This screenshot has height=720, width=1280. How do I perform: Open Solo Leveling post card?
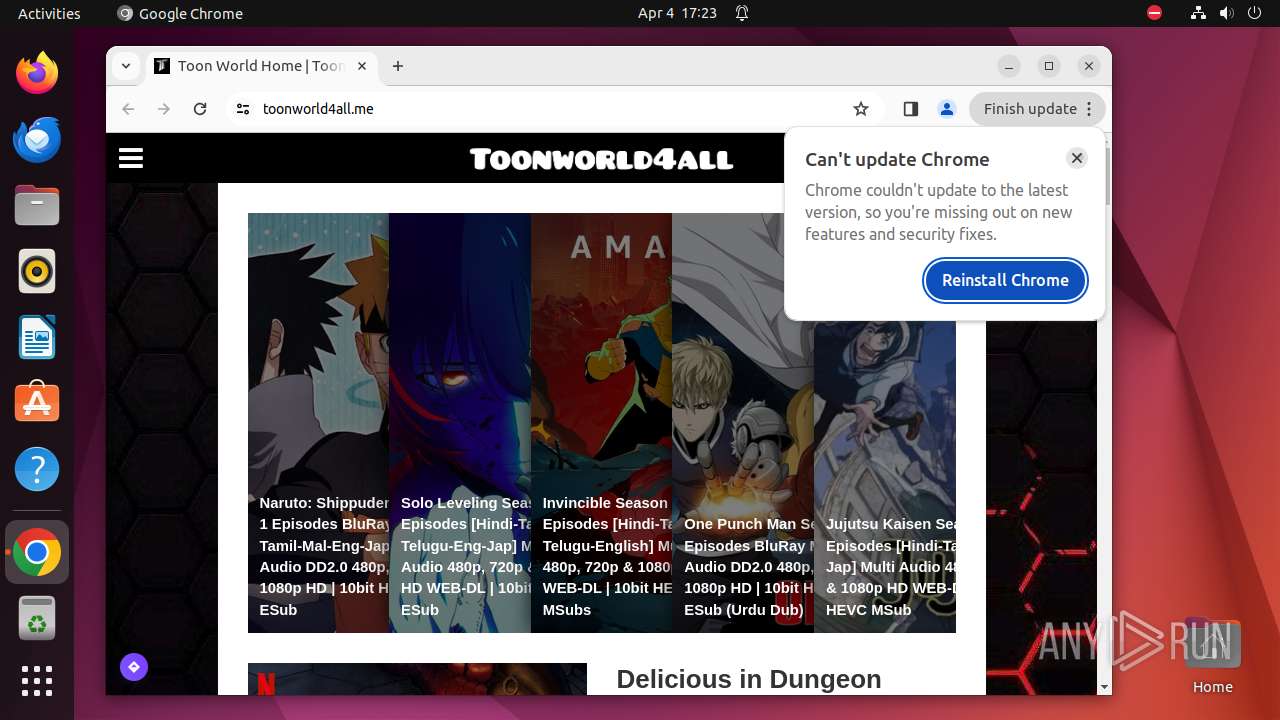click(460, 423)
